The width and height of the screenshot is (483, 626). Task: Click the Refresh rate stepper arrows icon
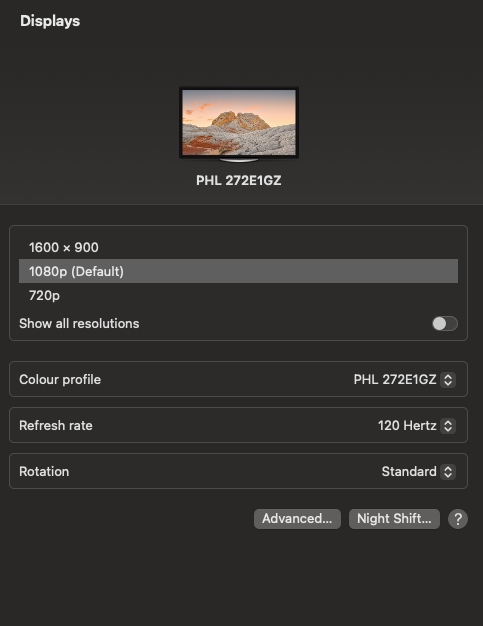click(x=448, y=426)
